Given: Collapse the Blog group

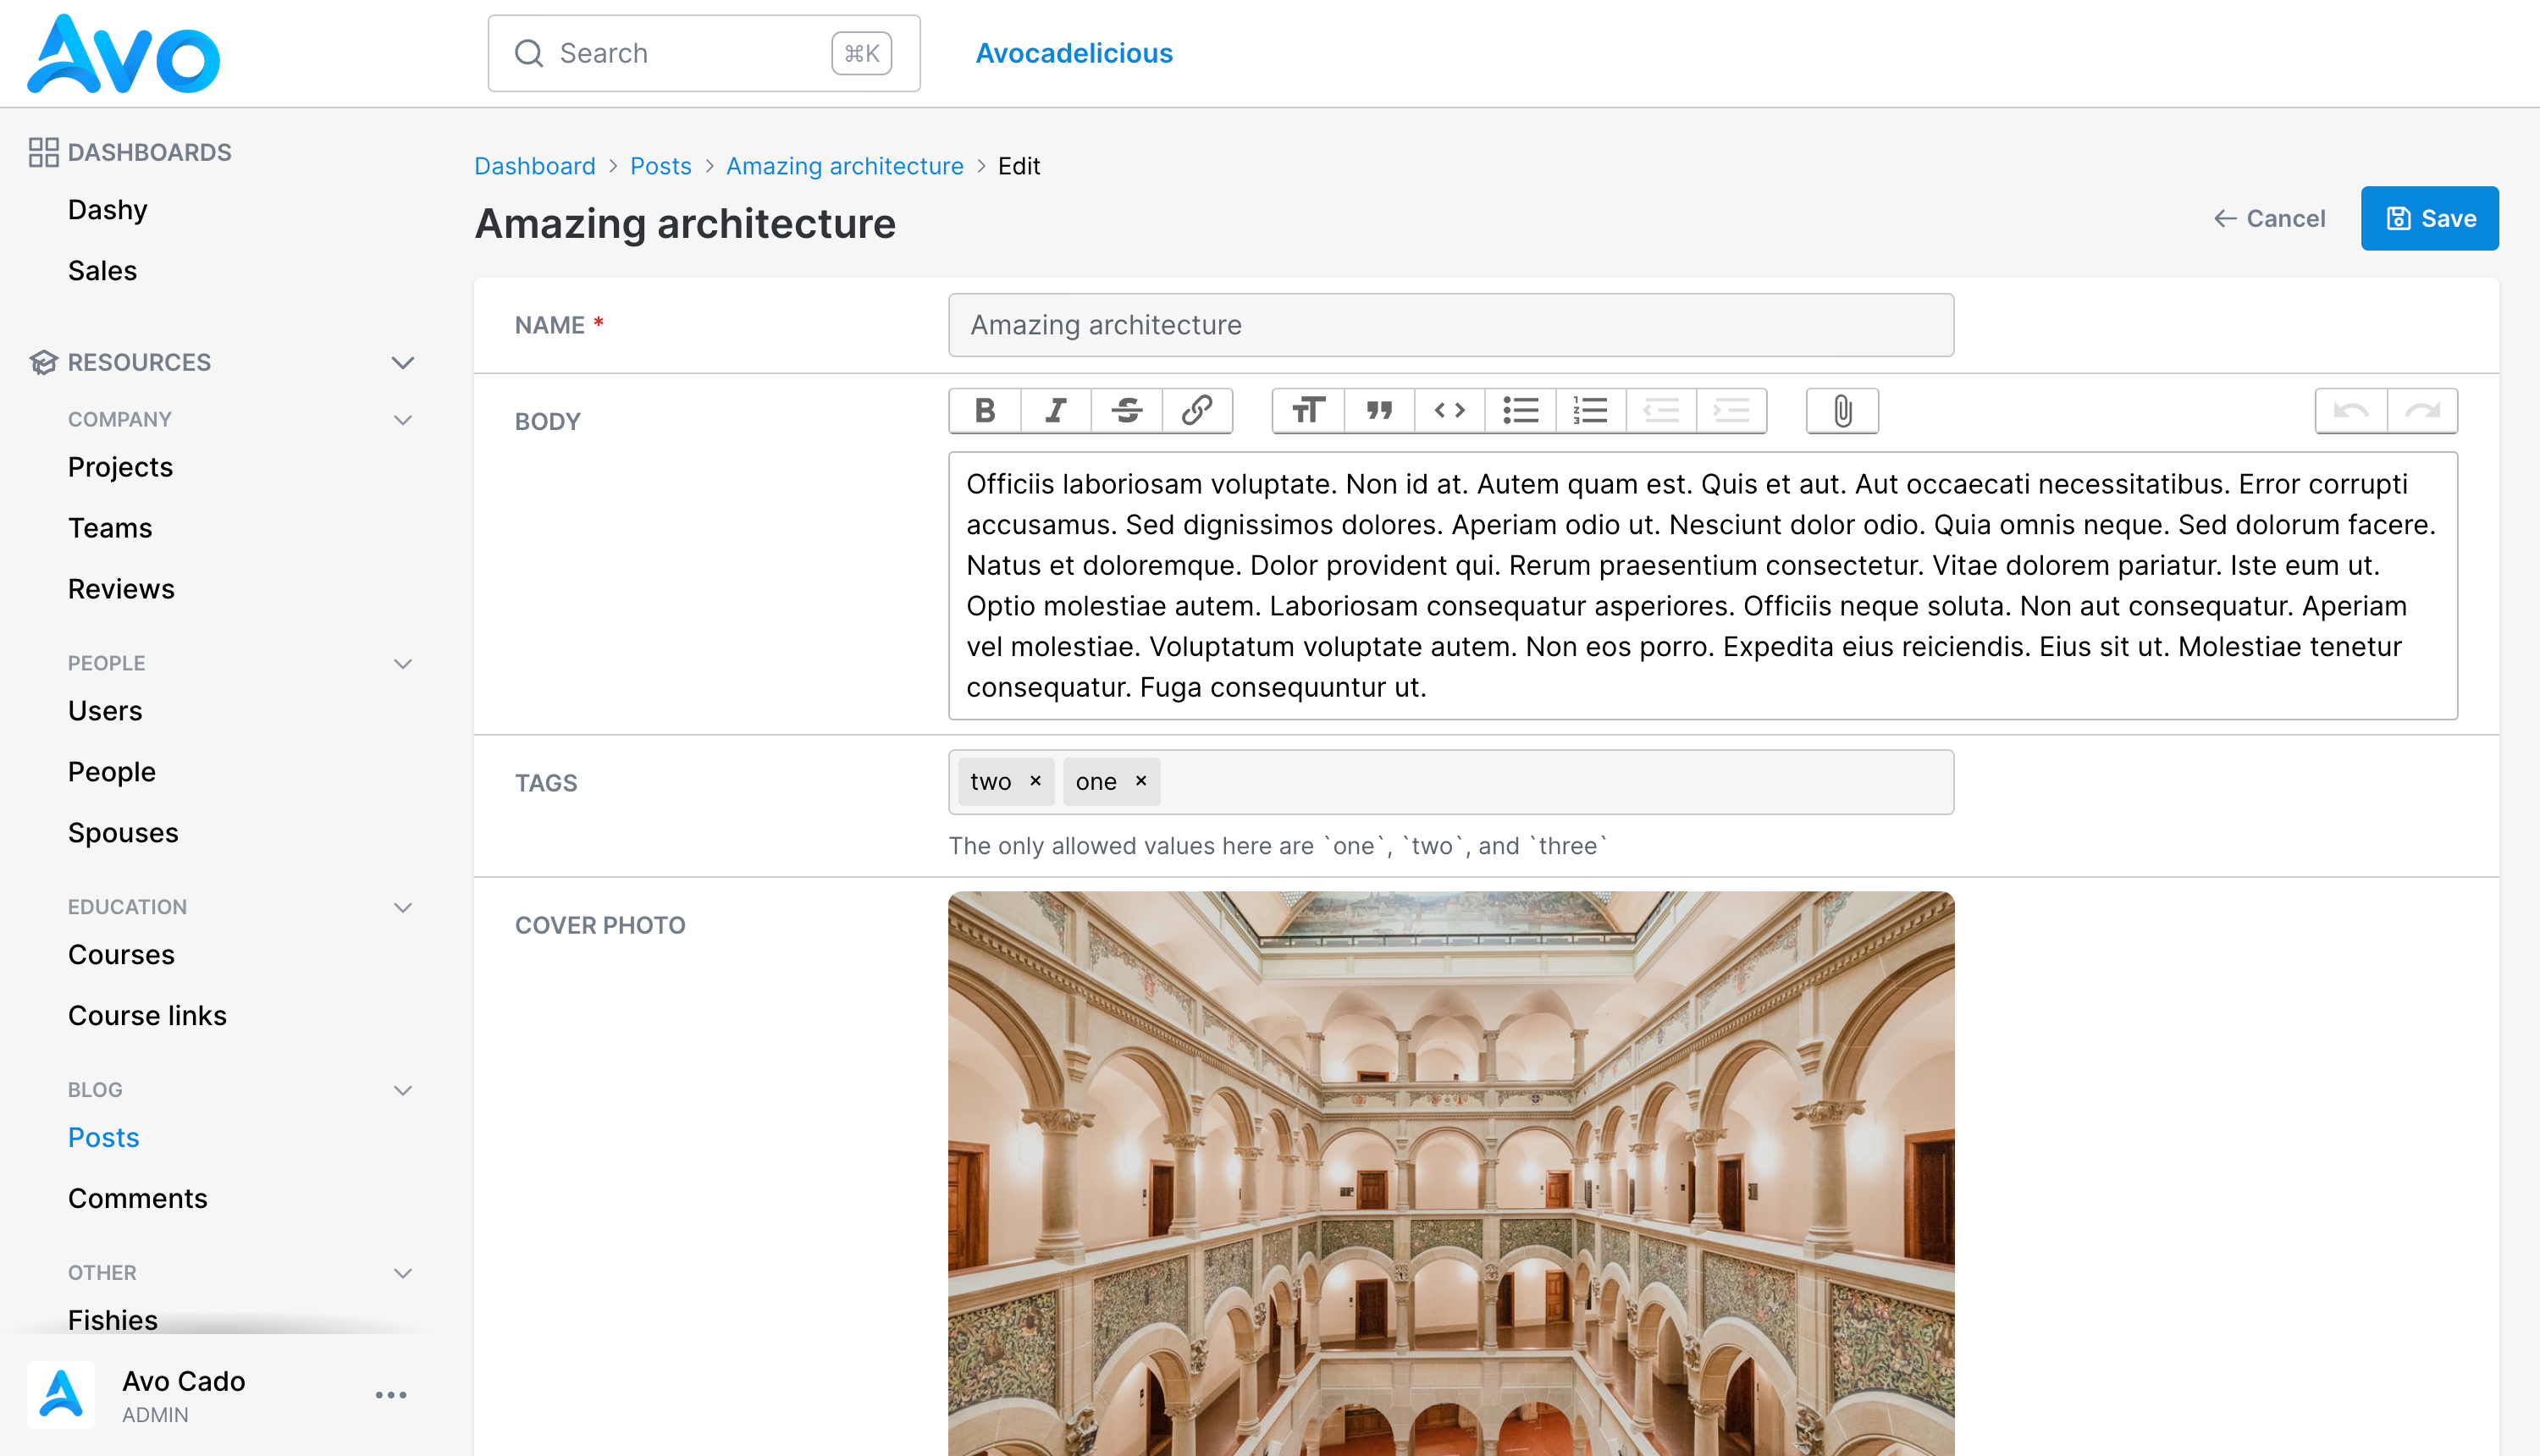Looking at the screenshot, I should [403, 1090].
